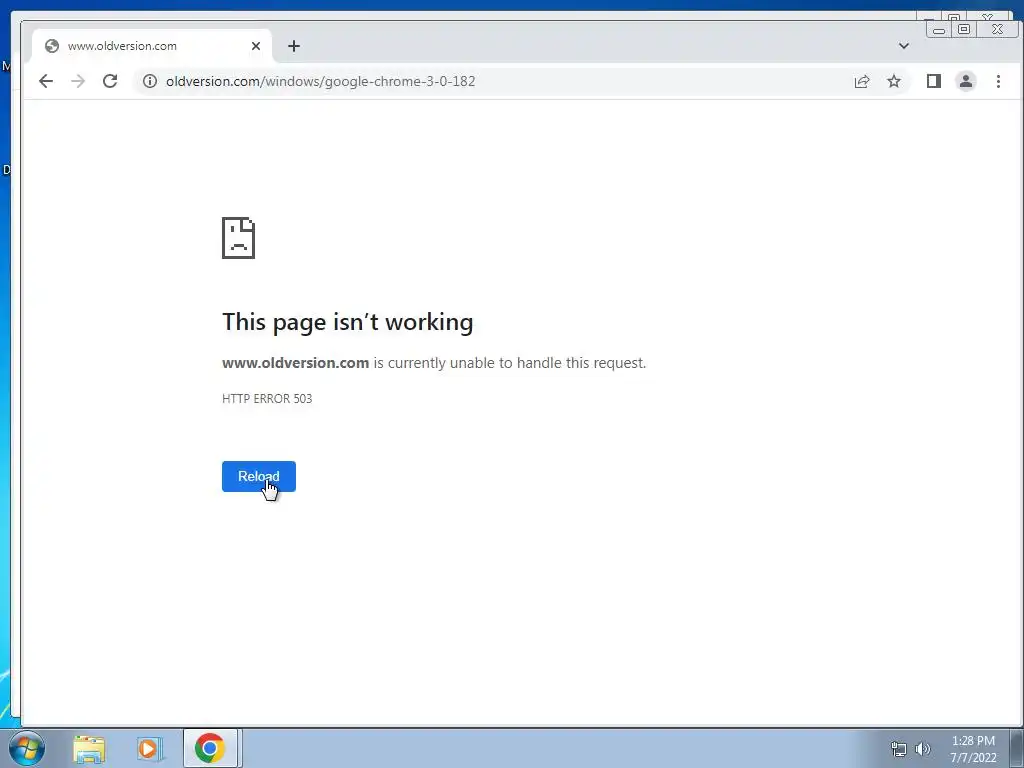Share this page icon in address bar

coord(862,81)
